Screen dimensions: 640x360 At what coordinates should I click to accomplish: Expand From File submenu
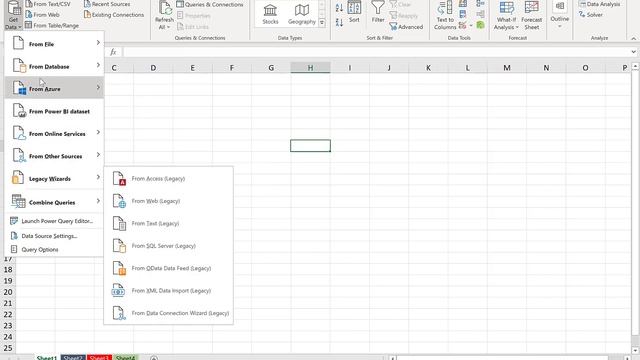tap(54, 44)
